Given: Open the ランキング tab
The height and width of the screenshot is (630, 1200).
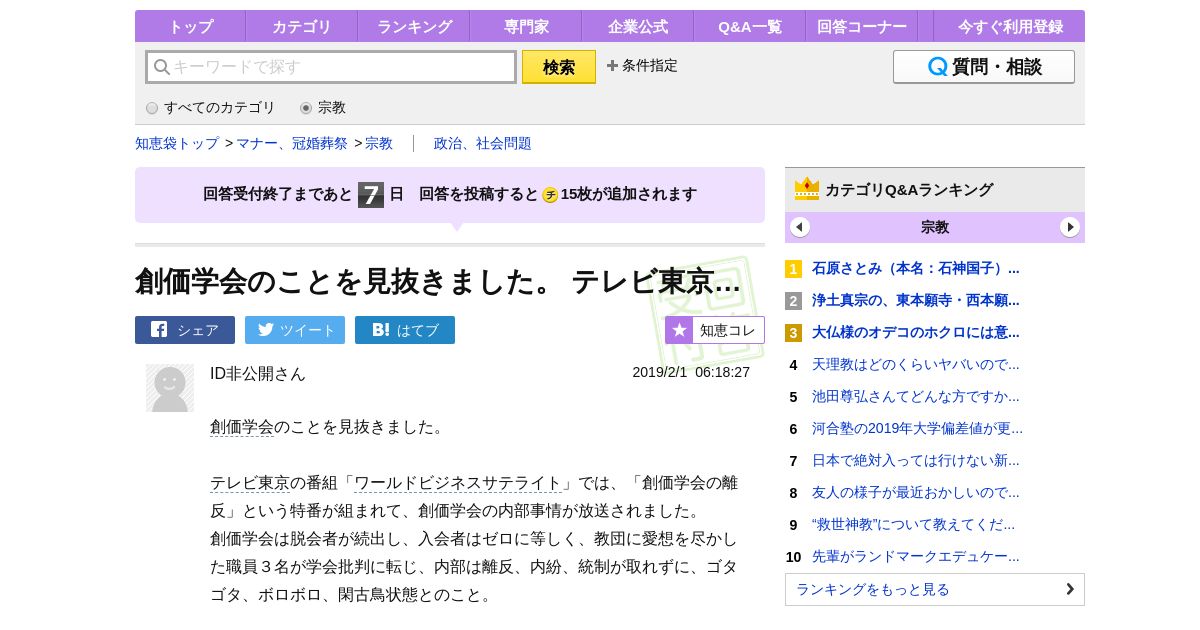Looking at the screenshot, I should pos(413,26).
